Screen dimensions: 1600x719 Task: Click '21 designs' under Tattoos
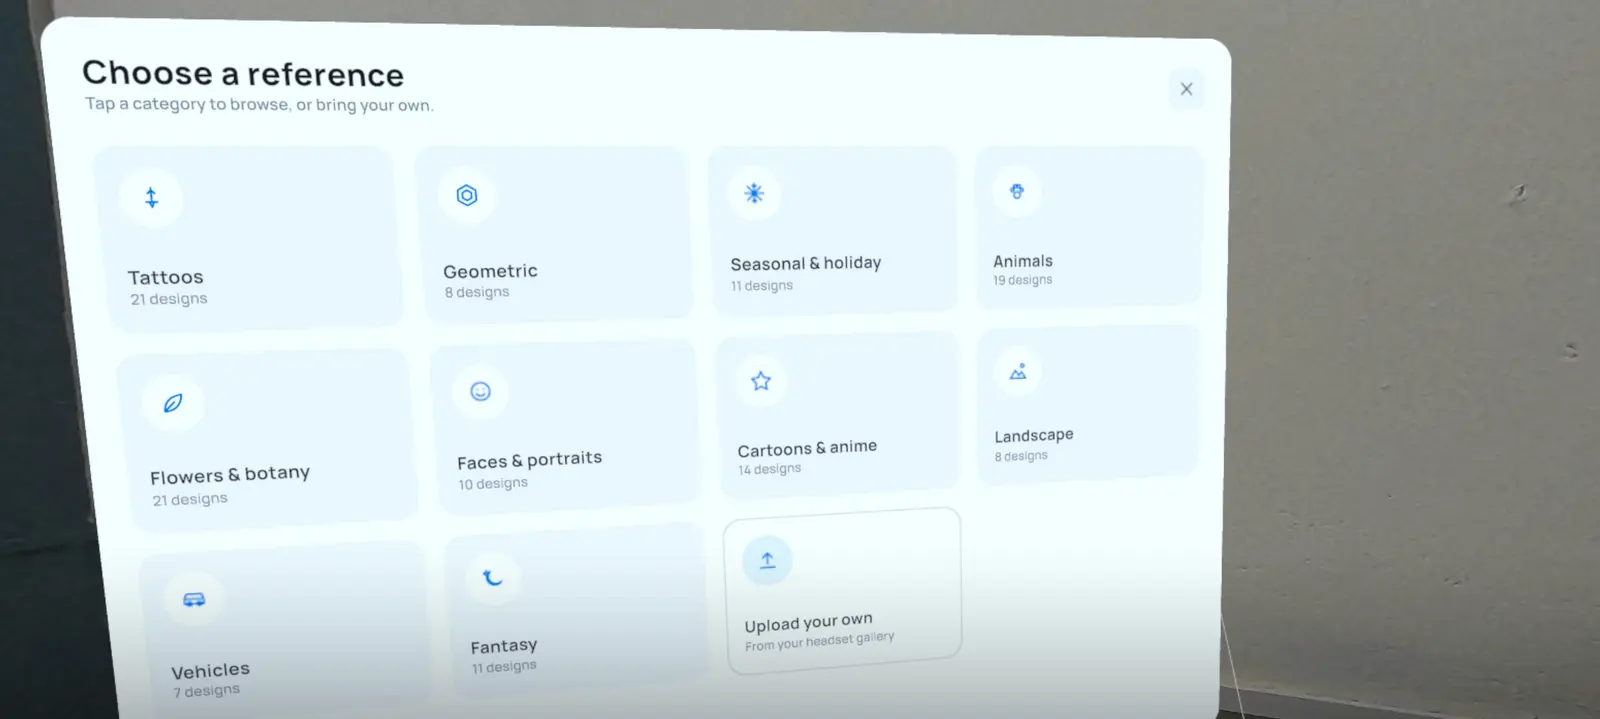pos(169,299)
